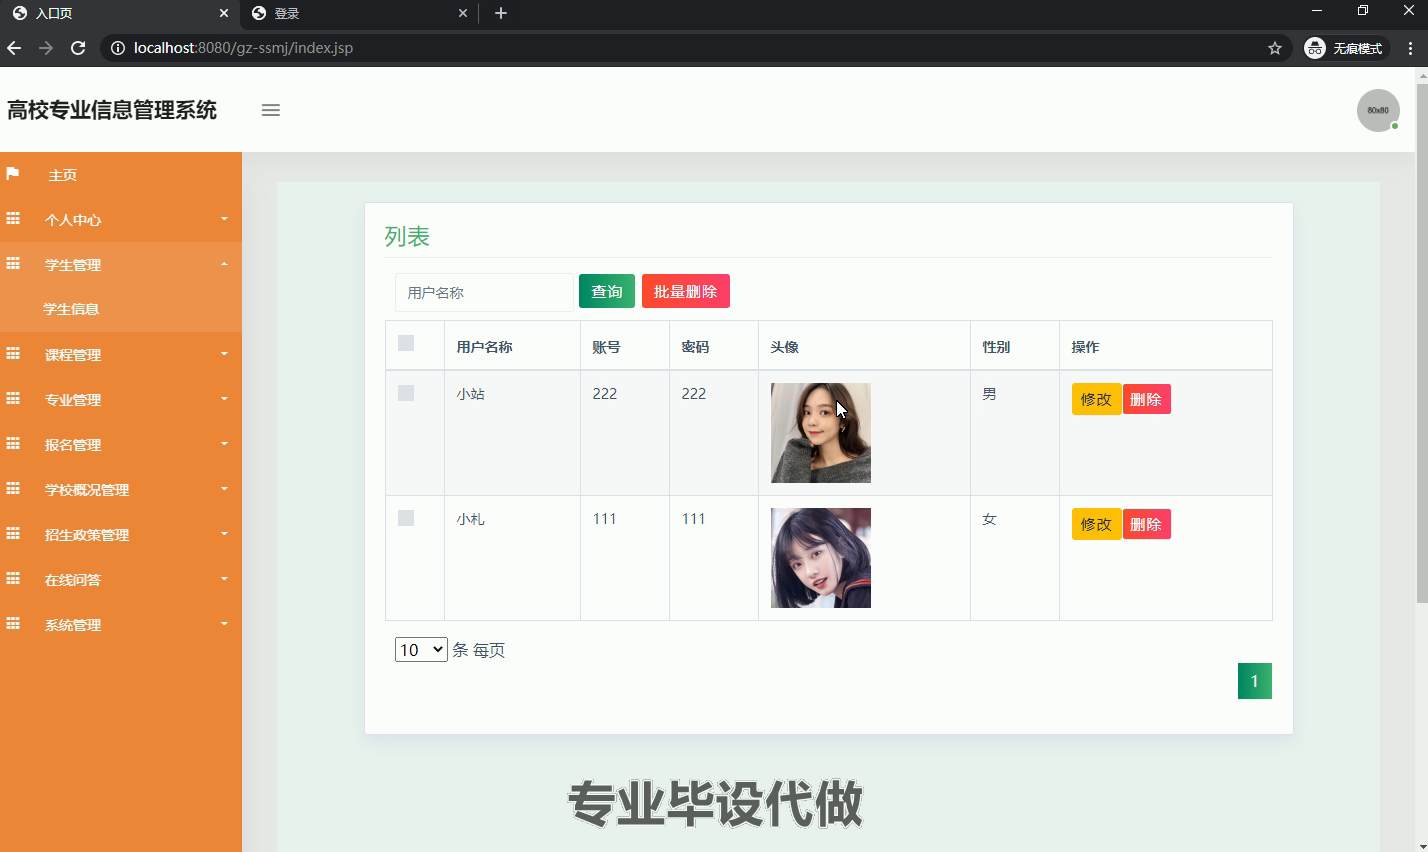Click the grid icon beside 报名管理
The image size is (1428, 852).
(13, 443)
